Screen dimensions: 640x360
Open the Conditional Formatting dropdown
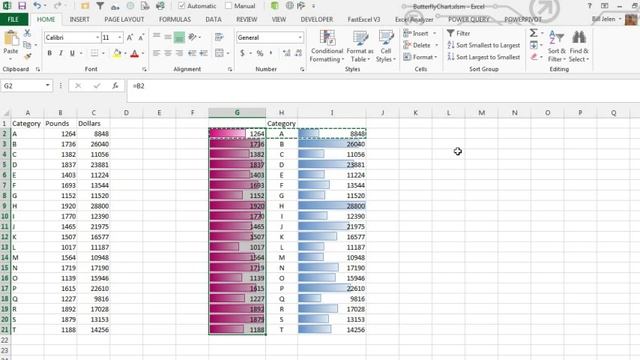[327, 46]
